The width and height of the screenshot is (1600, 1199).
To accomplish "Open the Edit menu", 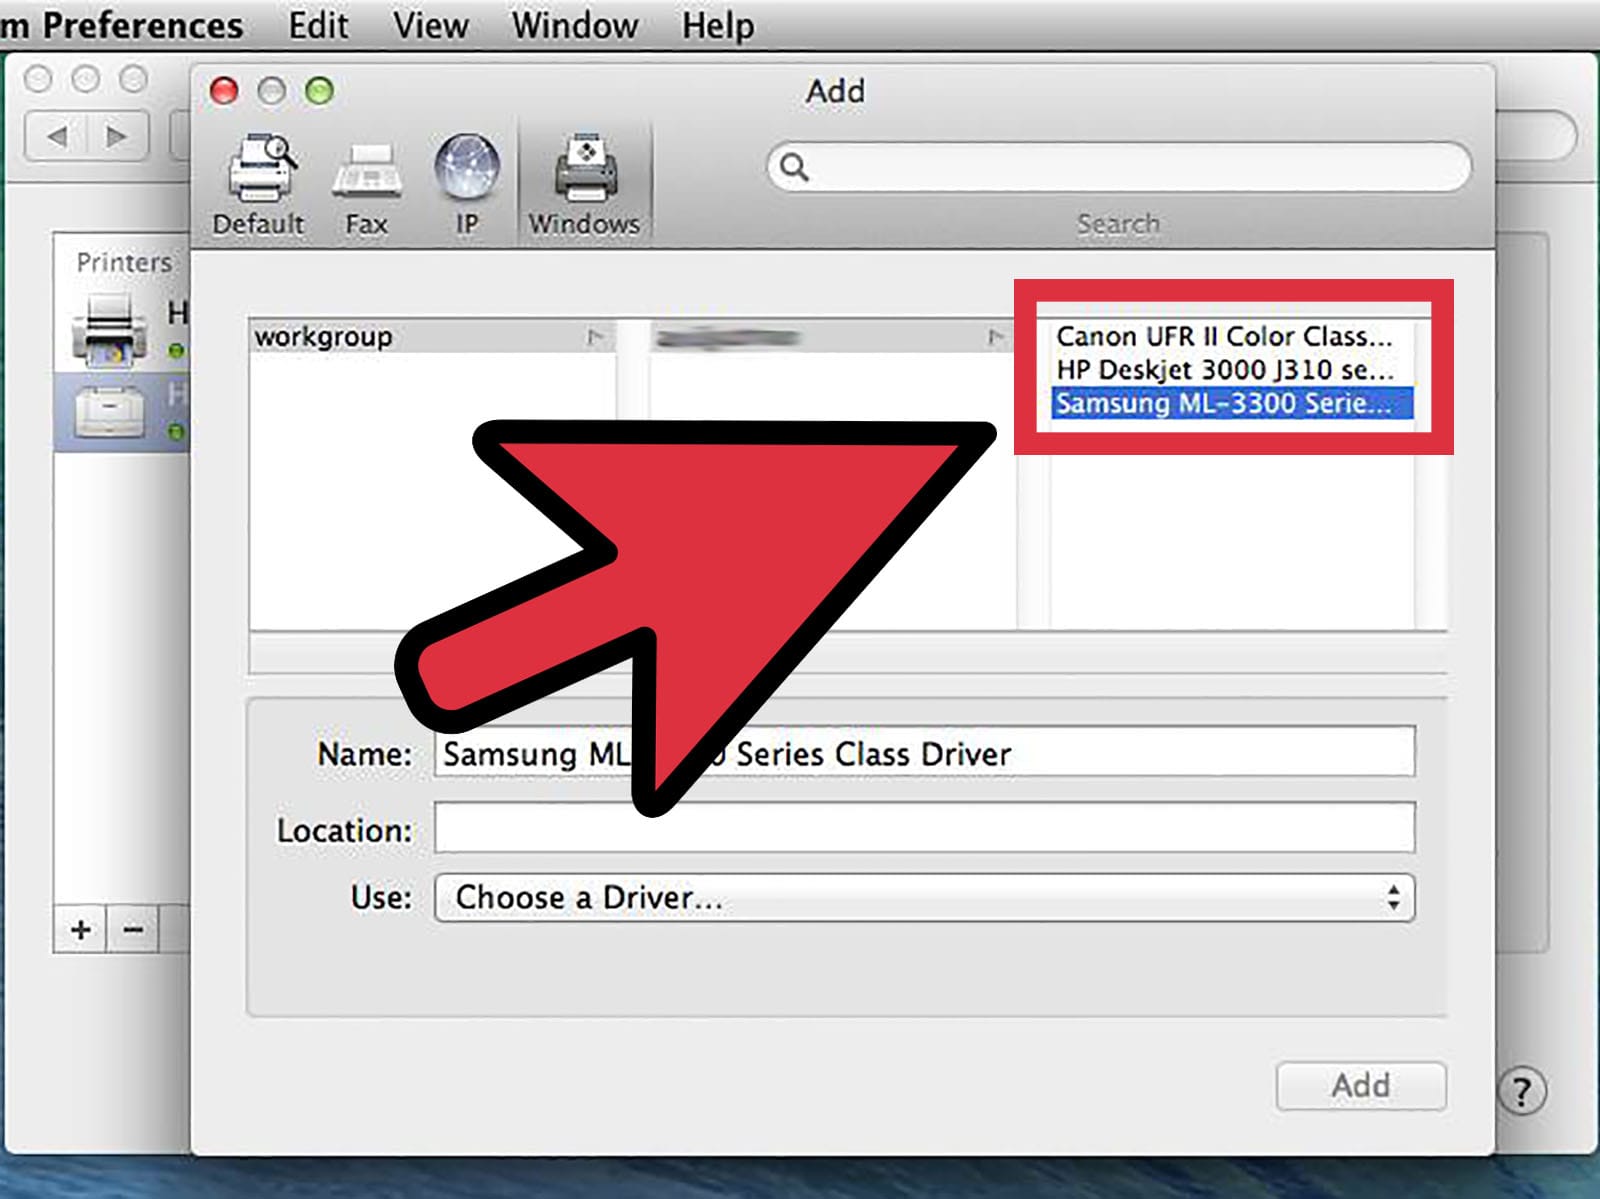I will point(319,24).
